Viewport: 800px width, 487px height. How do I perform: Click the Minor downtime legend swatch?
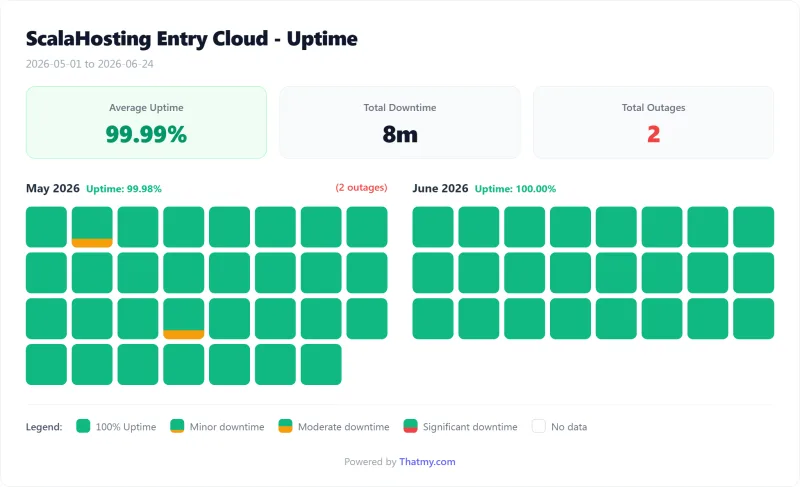click(x=177, y=426)
